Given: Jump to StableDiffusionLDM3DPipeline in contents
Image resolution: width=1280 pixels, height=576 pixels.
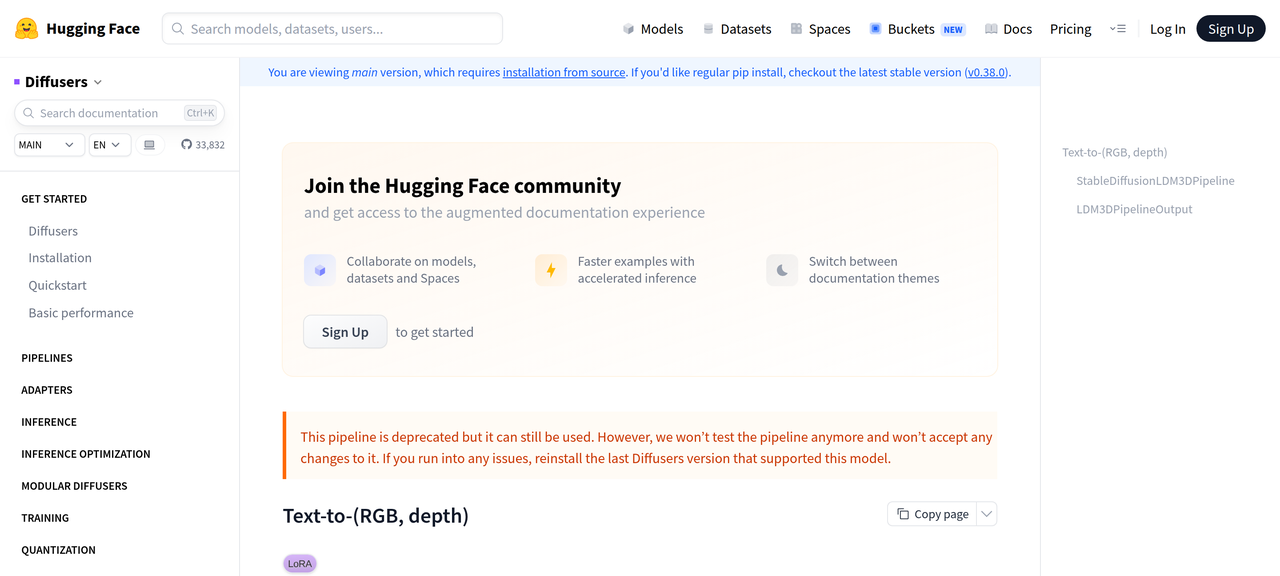Looking at the screenshot, I should 1155,181.
